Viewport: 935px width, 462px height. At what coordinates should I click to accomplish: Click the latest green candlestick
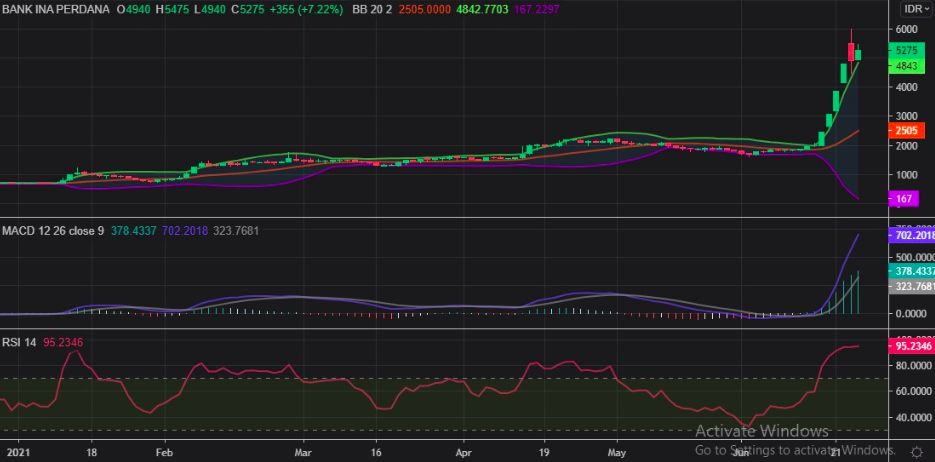[858, 55]
